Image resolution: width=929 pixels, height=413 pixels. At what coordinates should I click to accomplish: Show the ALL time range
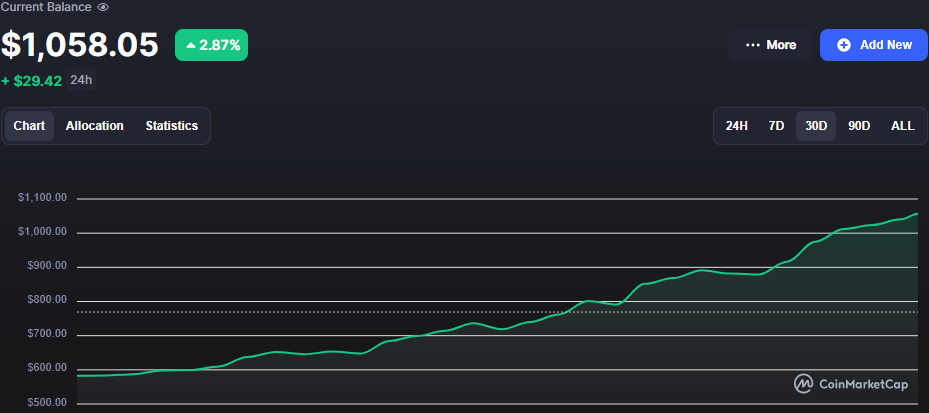902,126
